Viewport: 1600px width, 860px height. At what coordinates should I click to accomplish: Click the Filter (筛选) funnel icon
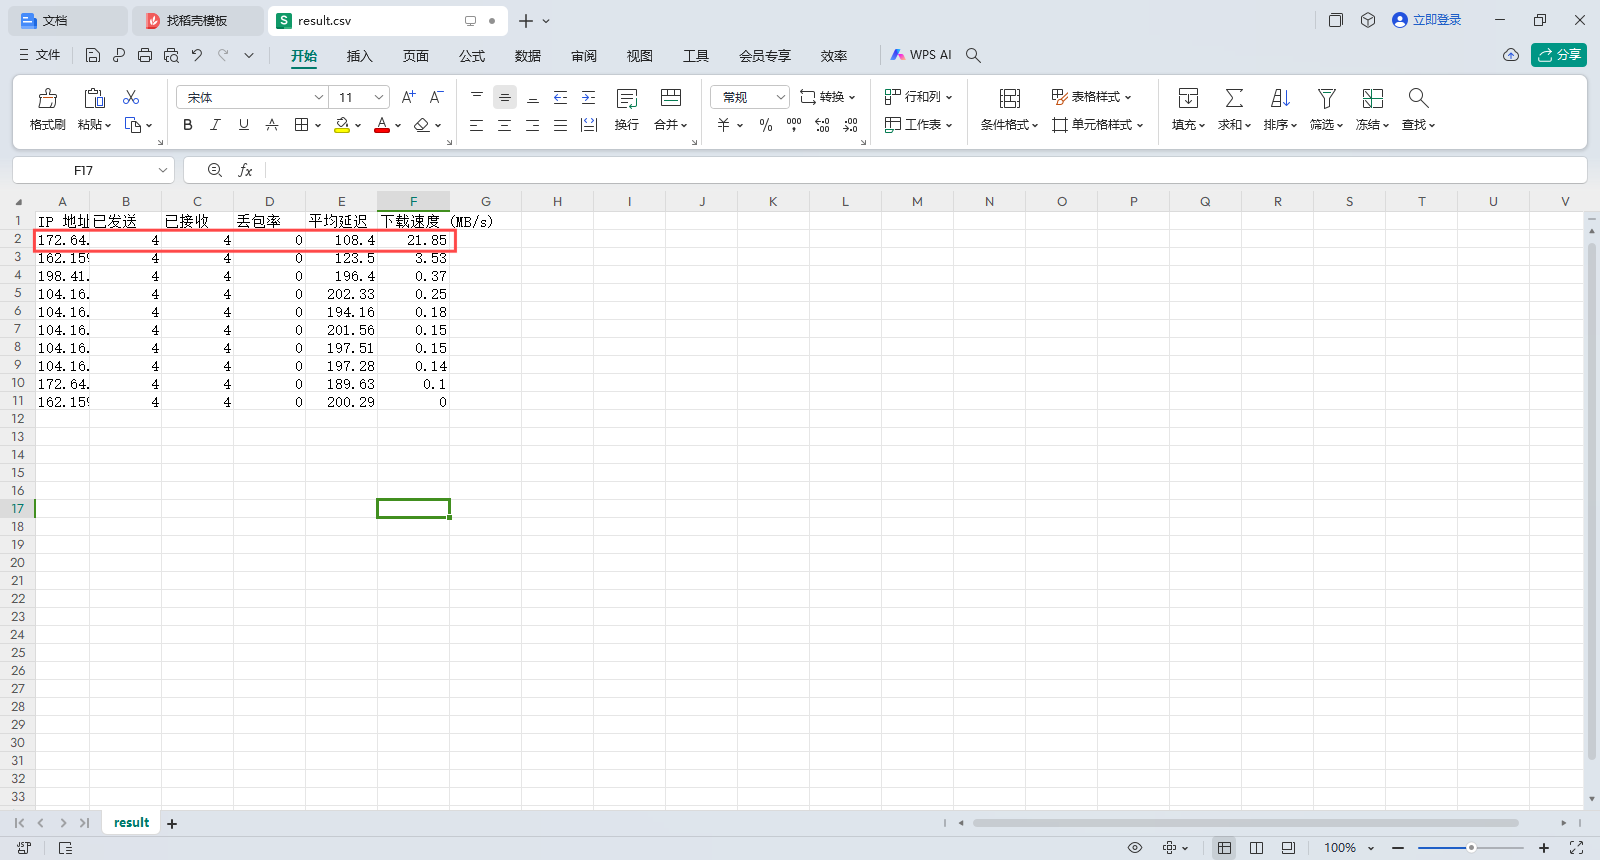coord(1326,98)
